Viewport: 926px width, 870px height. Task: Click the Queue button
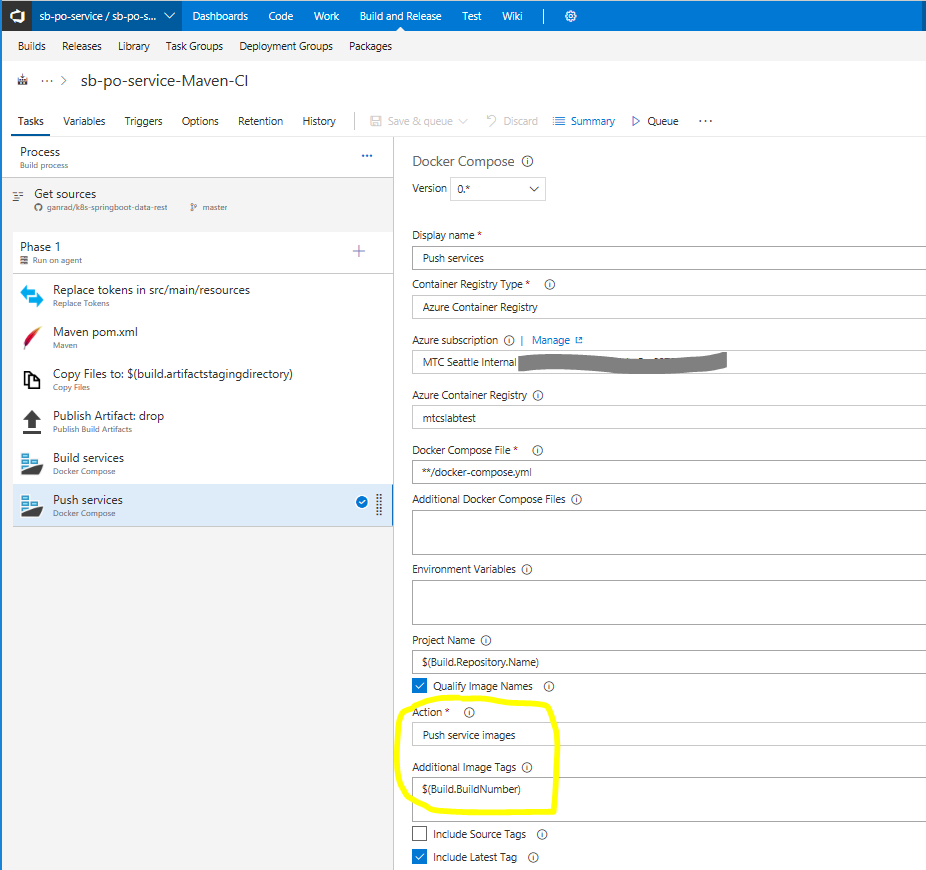(x=655, y=121)
